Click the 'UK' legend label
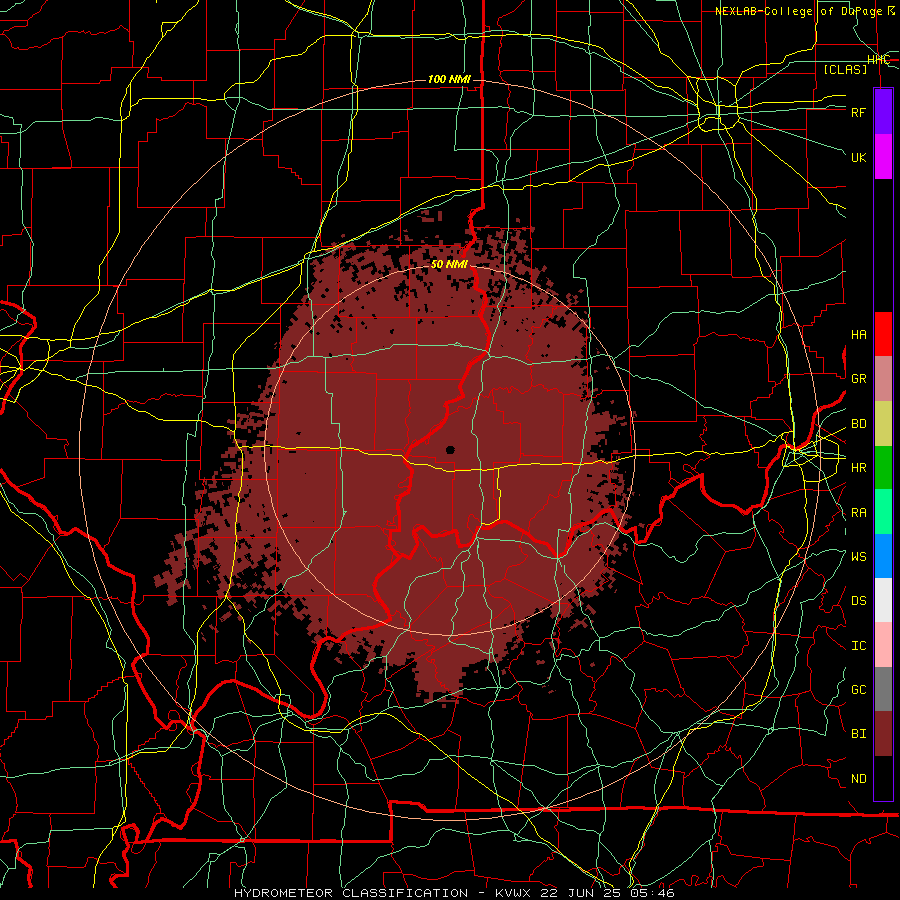 click(858, 157)
